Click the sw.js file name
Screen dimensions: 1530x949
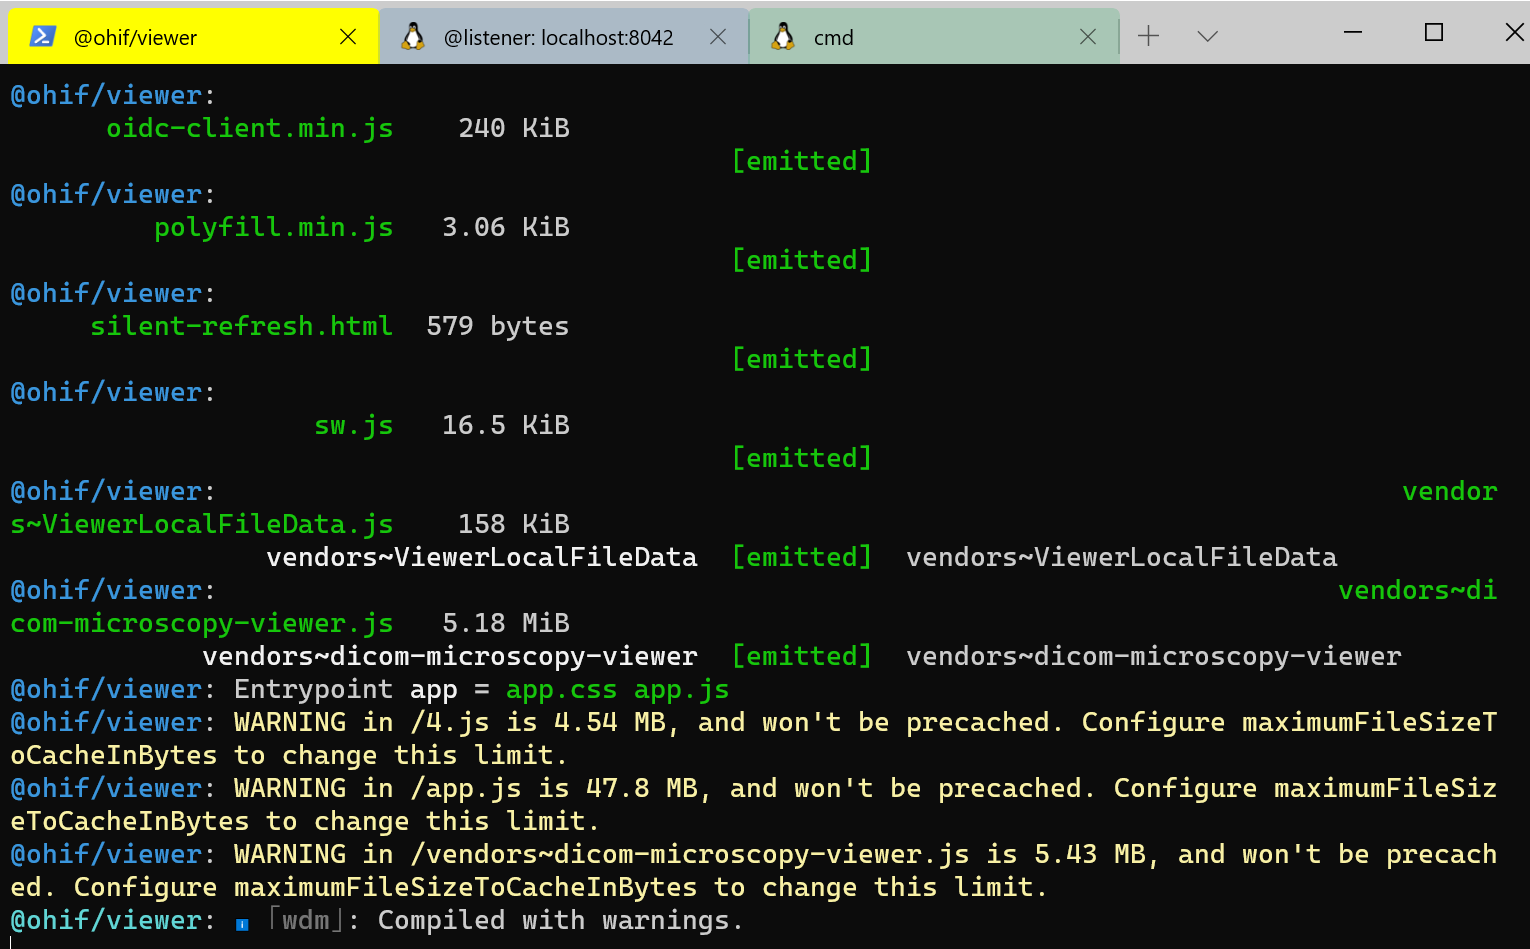pos(354,425)
